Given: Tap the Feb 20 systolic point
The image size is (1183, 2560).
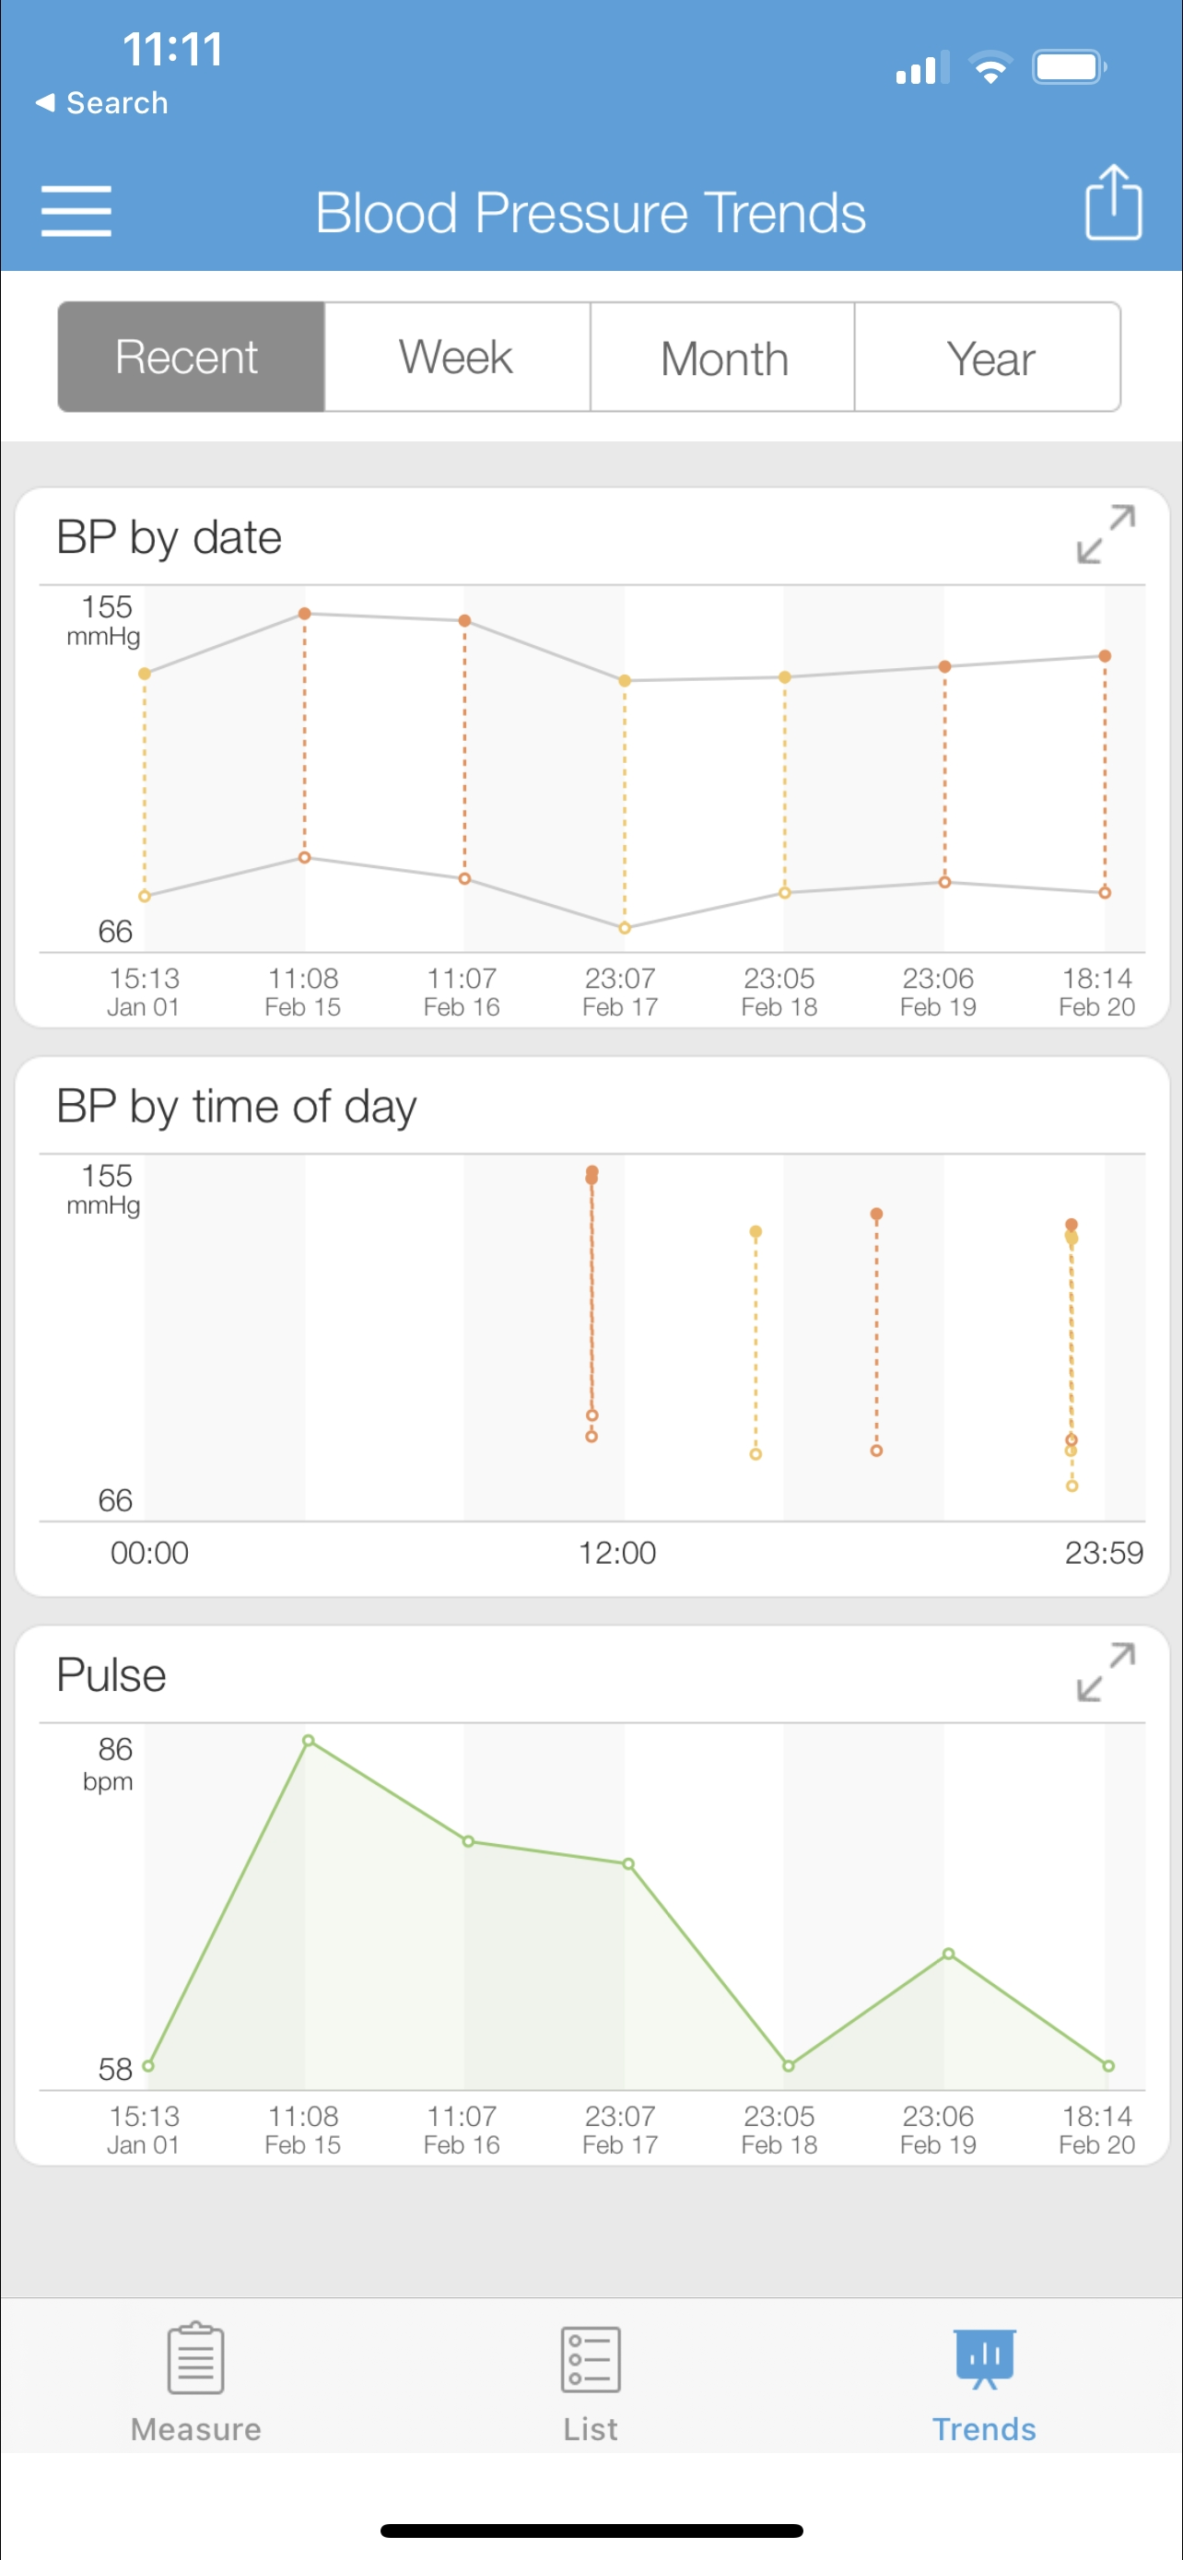Looking at the screenshot, I should click(x=1105, y=656).
